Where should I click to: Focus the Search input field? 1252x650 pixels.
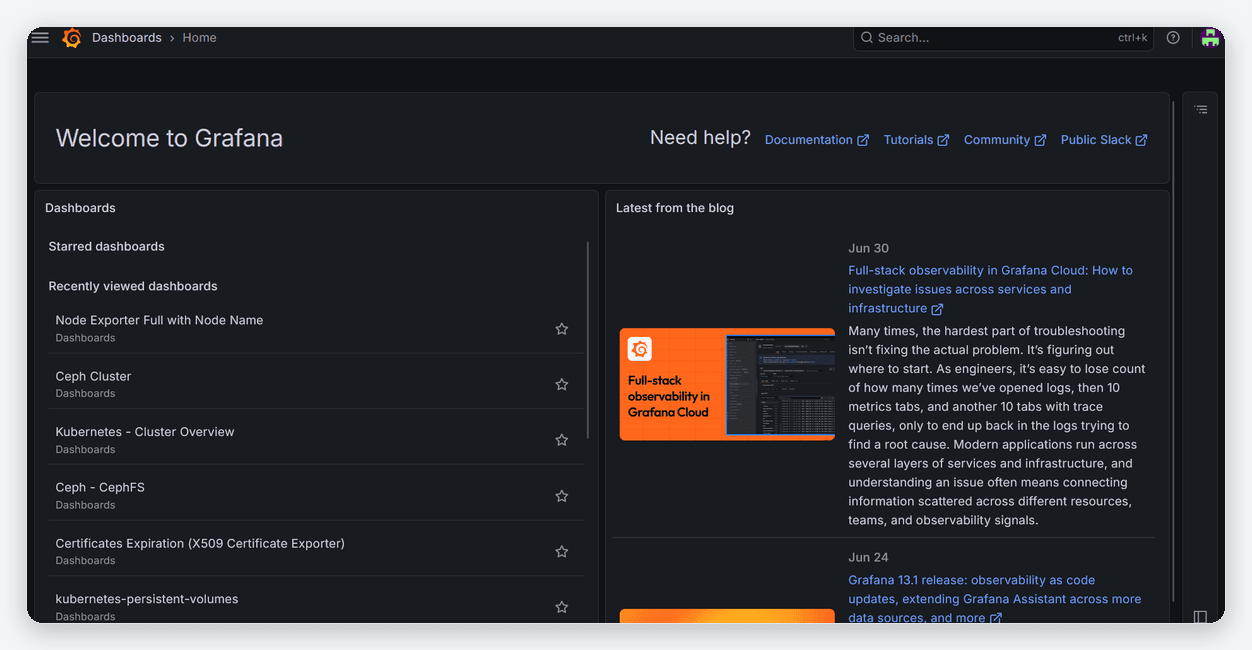click(x=1003, y=38)
